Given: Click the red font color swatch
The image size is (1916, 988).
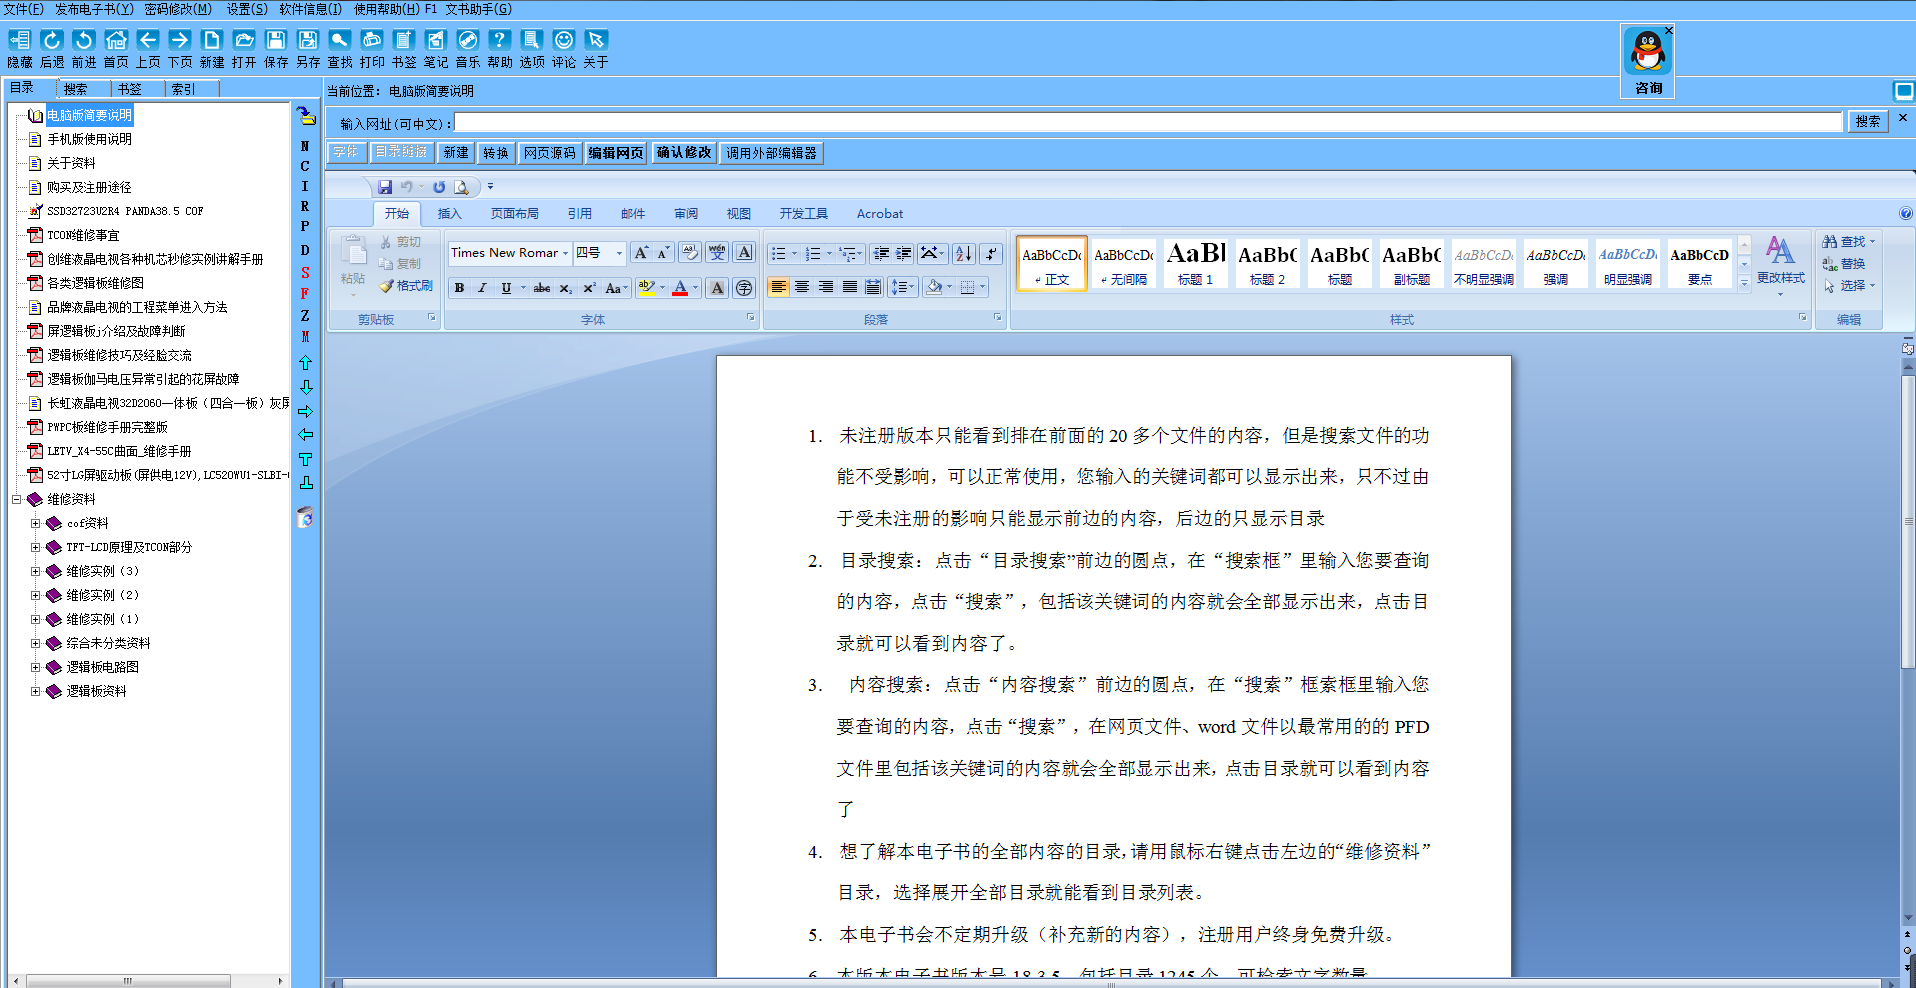Looking at the screenshot, I should click(x=680, y=288).
